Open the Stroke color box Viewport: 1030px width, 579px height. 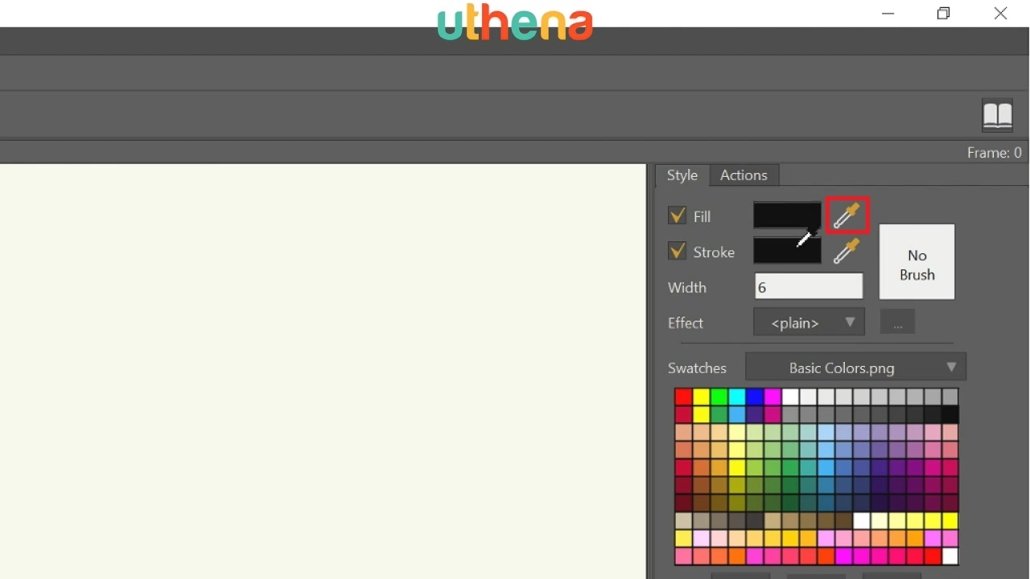click(x=787, y=251)
